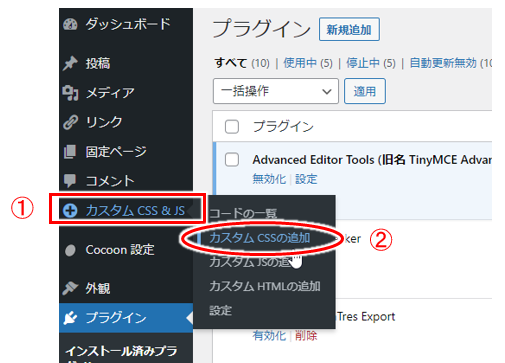Click the pushpin icon beside 投稿
The image size is (505, 363).
(x=70, y=63)
